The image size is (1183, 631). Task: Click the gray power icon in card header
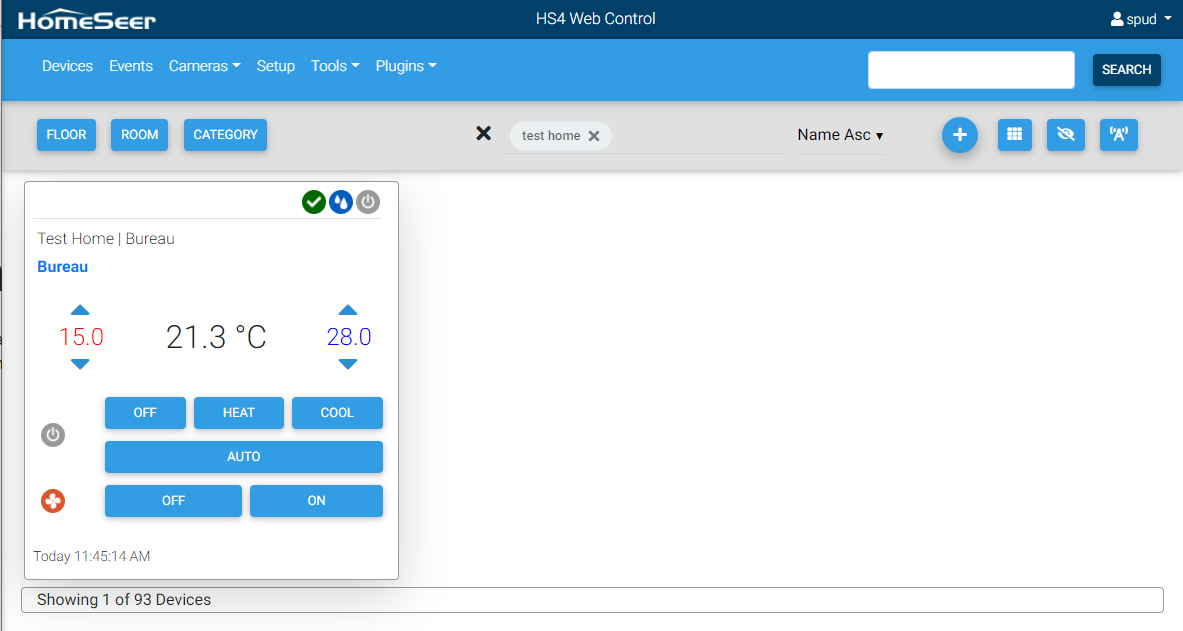(368, 202)
